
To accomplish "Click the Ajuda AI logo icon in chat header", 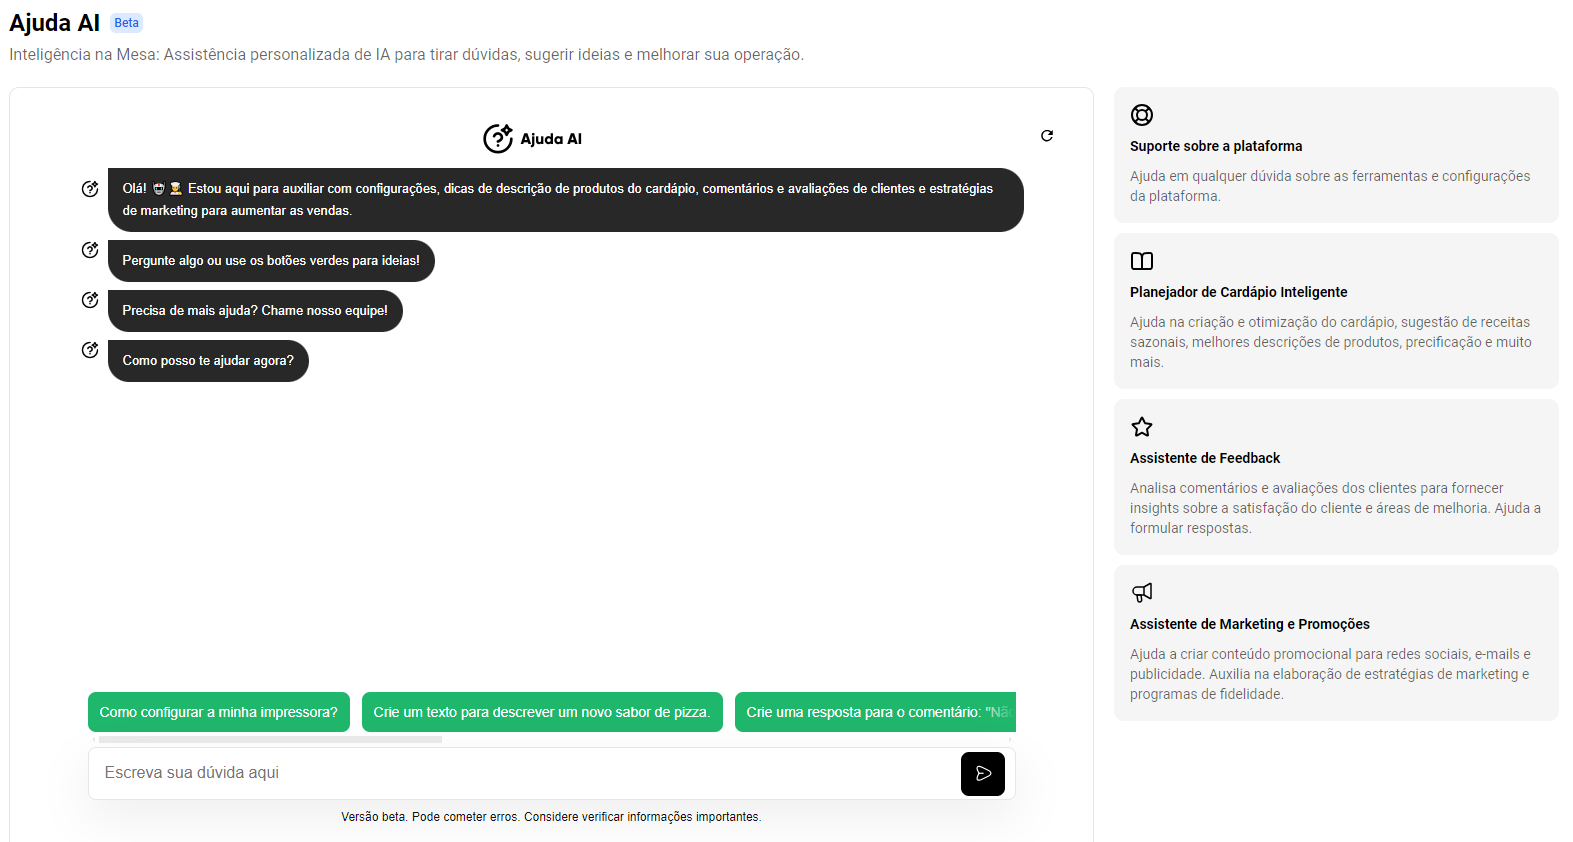I will tap(498, 138).
